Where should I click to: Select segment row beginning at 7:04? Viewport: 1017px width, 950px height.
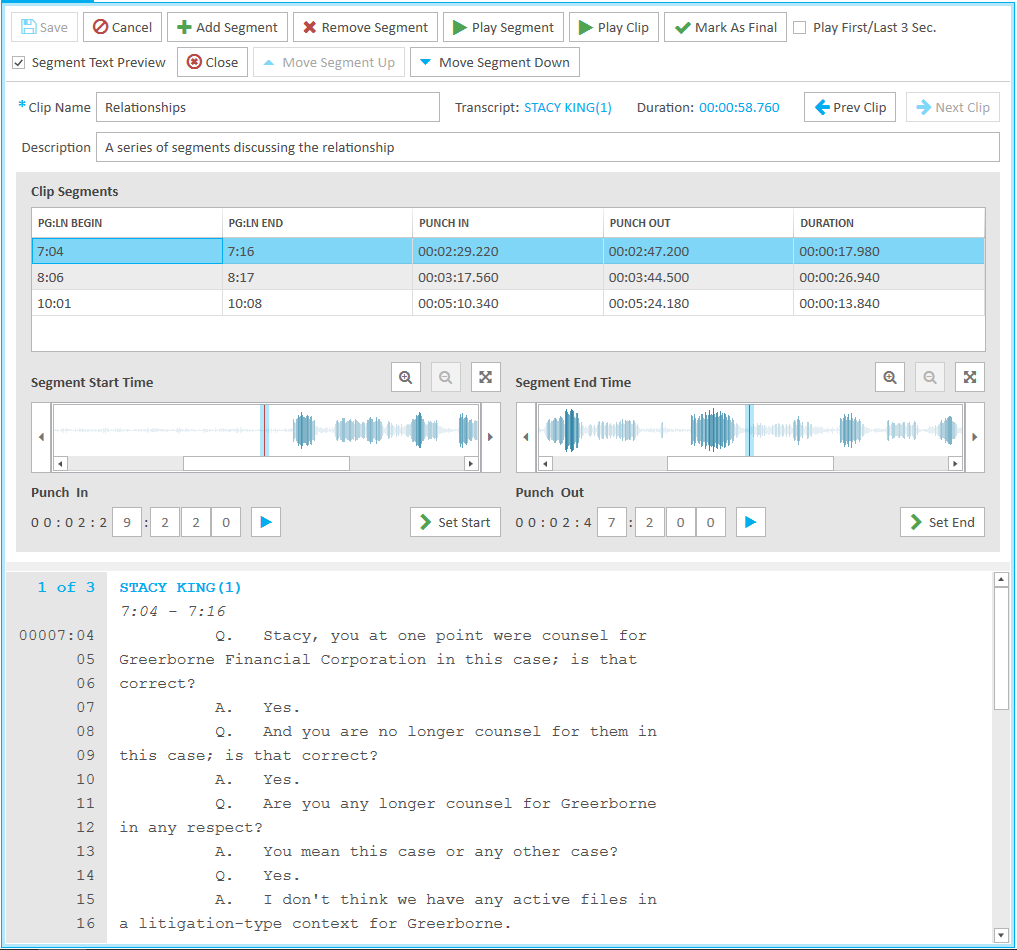pos(508,251)
